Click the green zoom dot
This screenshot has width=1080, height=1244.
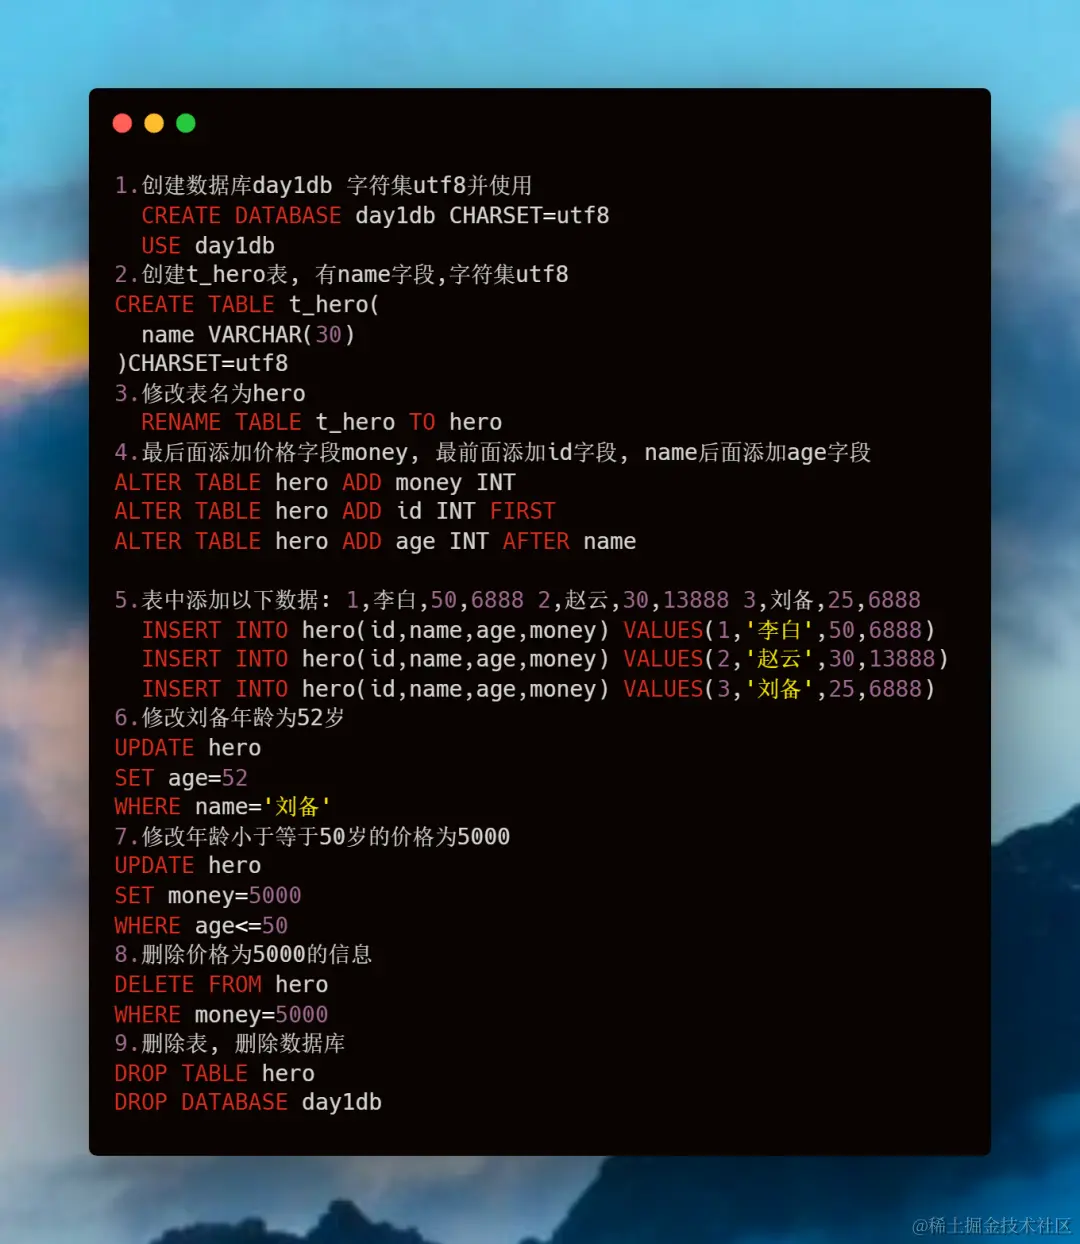[x=186, y=123]
